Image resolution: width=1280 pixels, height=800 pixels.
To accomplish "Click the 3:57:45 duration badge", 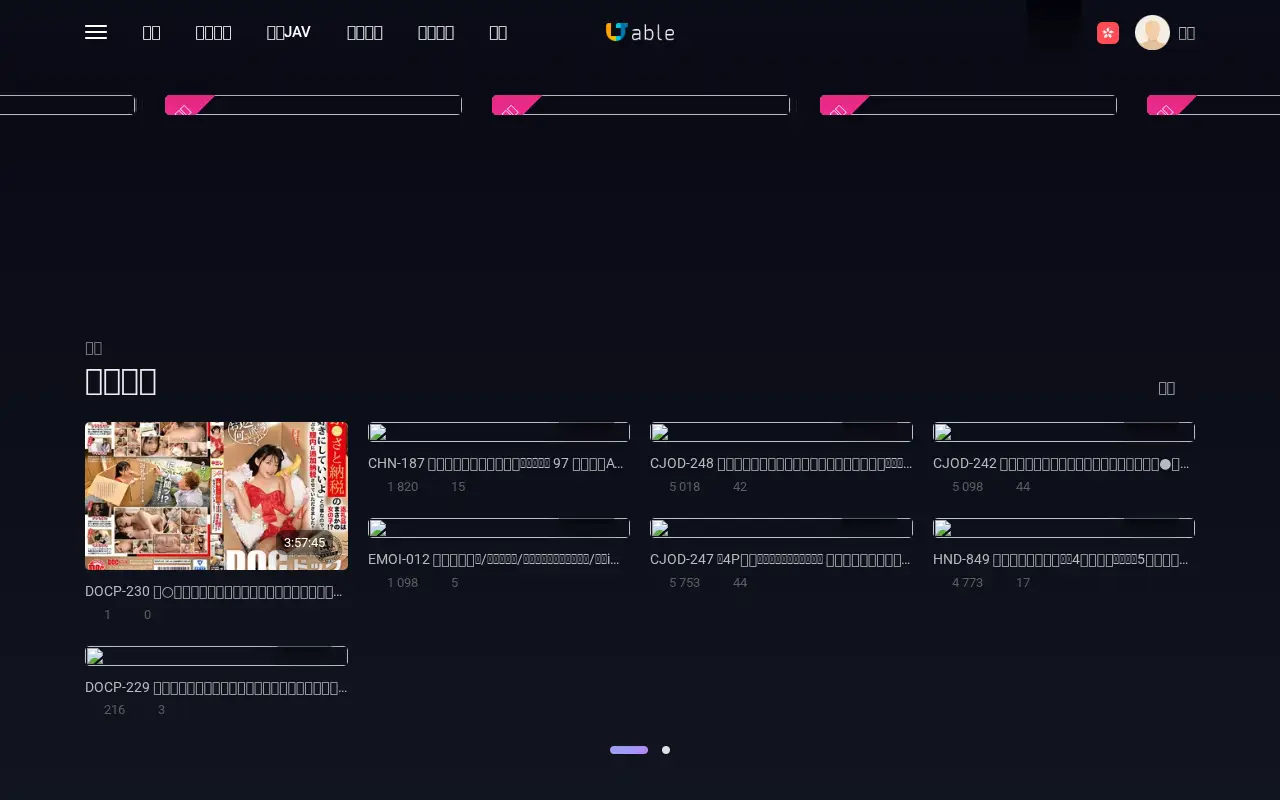I will click(x=305, y=543).
